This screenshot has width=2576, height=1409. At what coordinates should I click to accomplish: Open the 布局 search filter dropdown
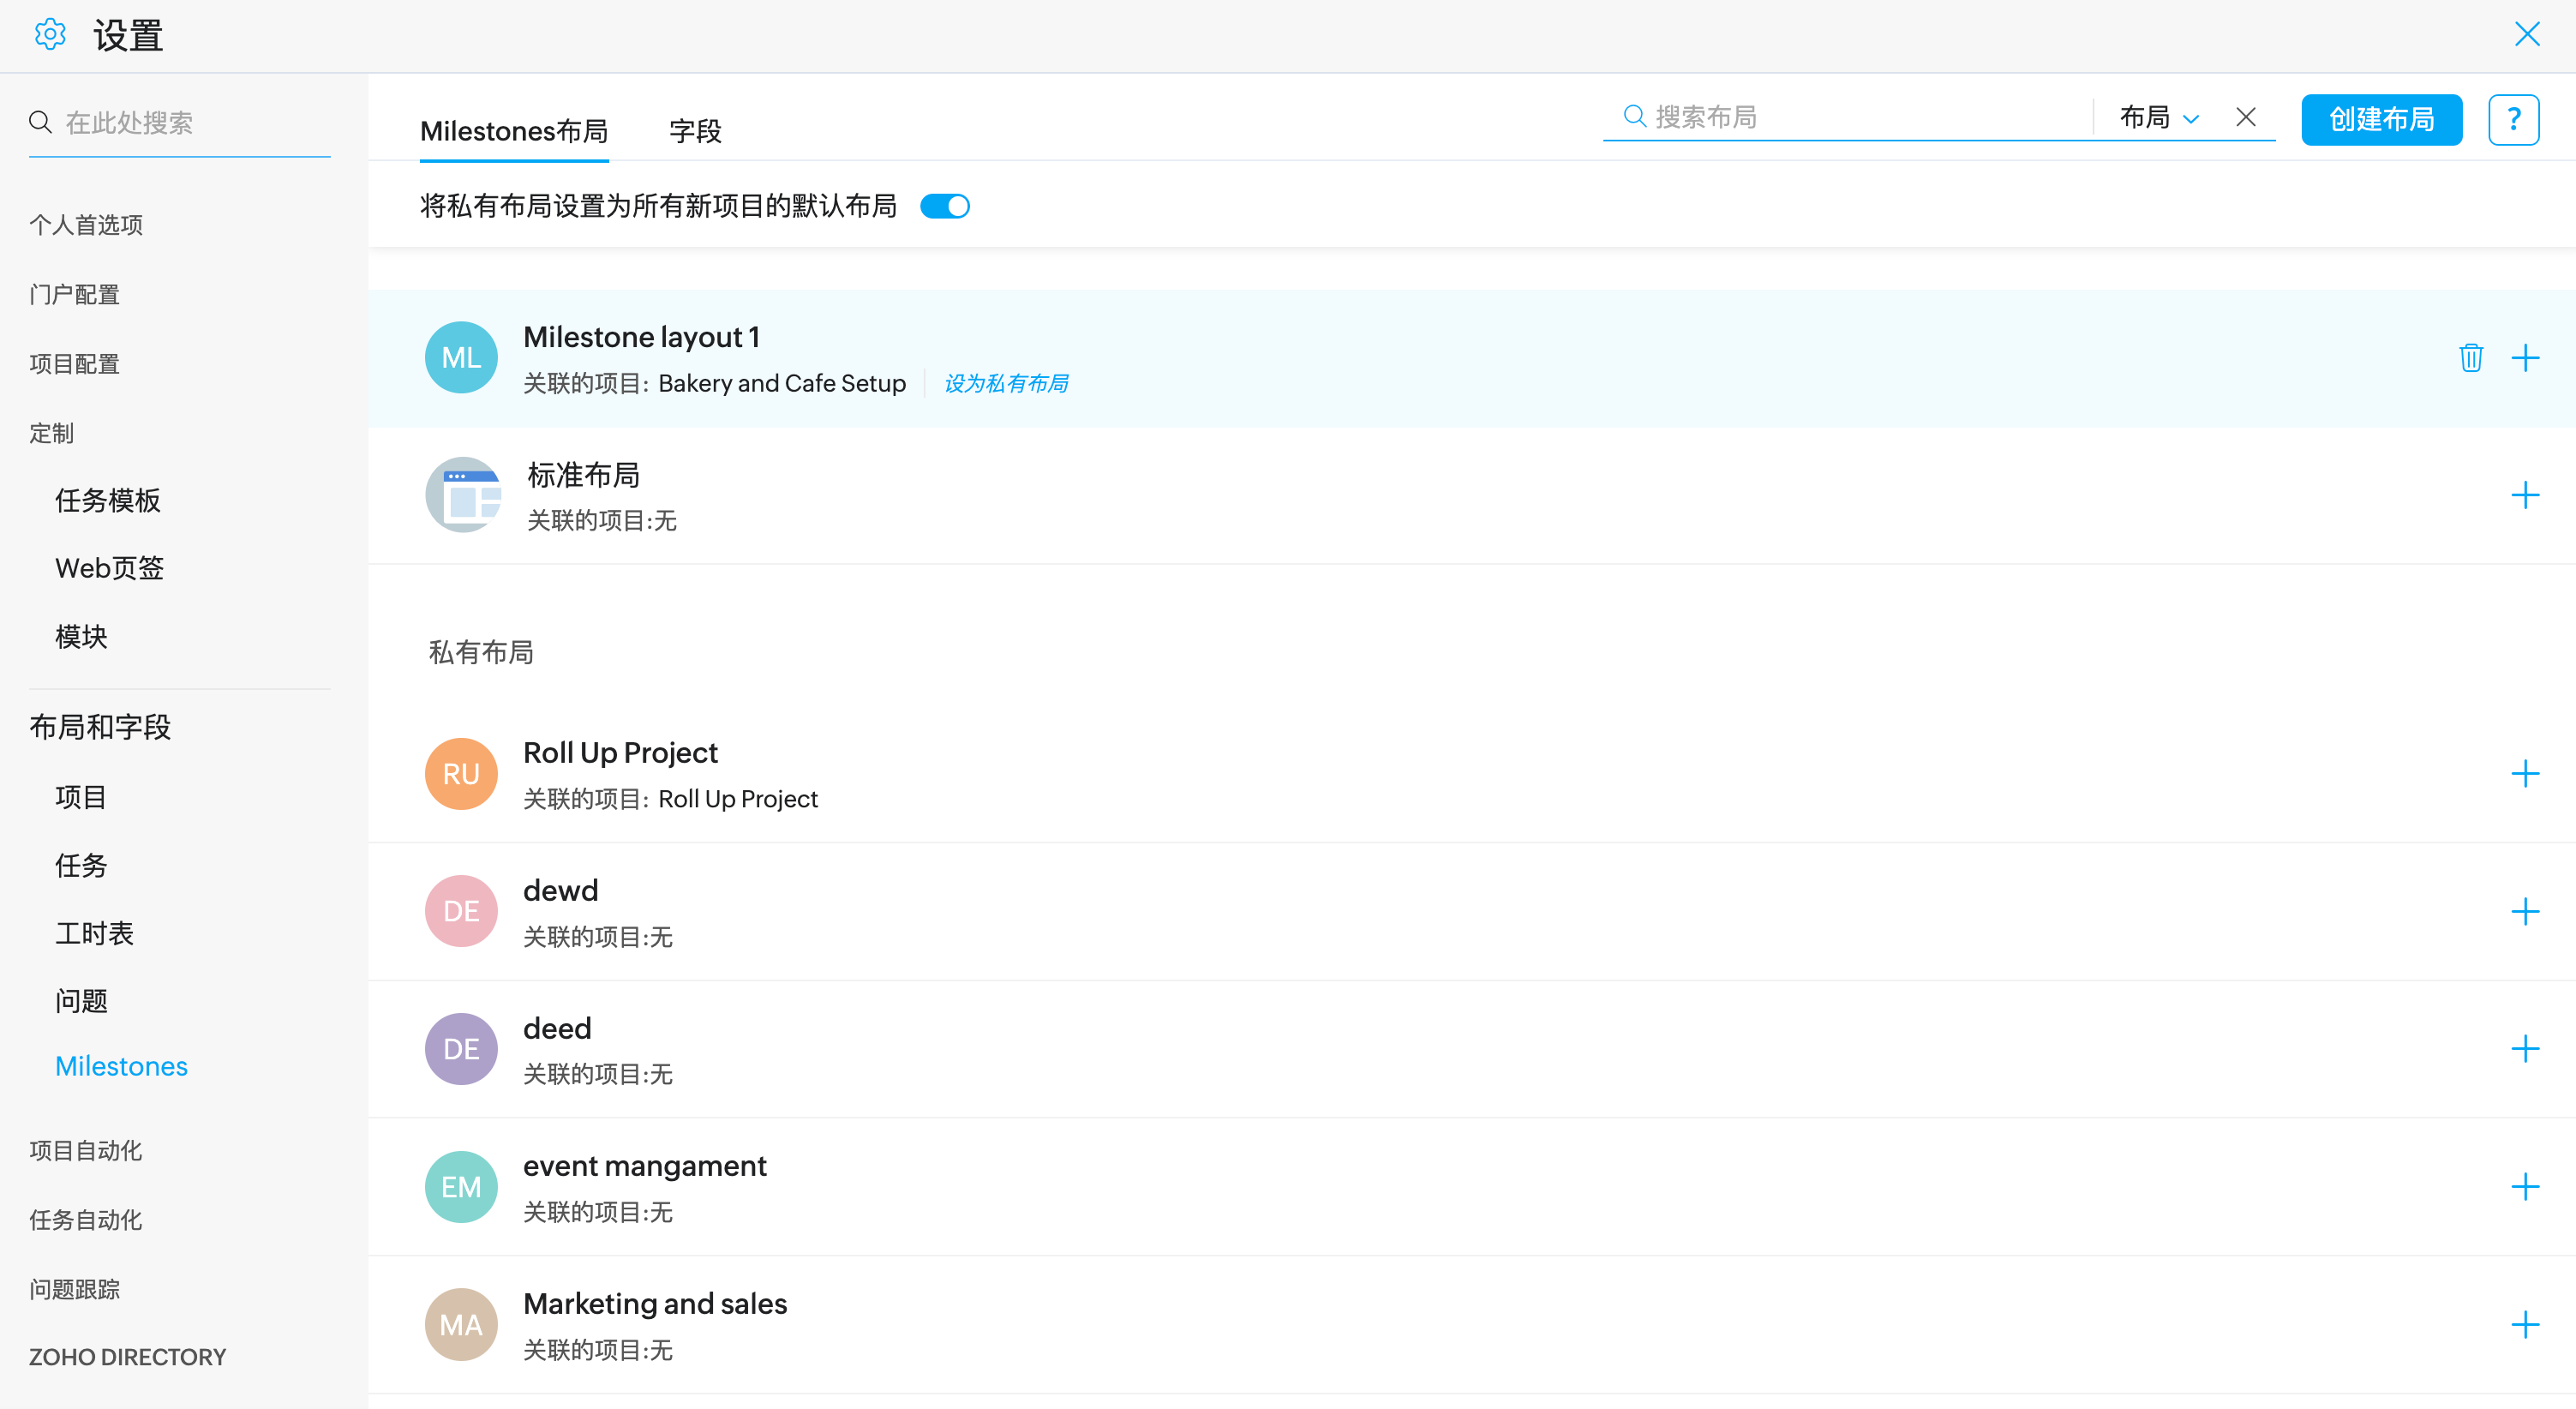[2159, 117]
